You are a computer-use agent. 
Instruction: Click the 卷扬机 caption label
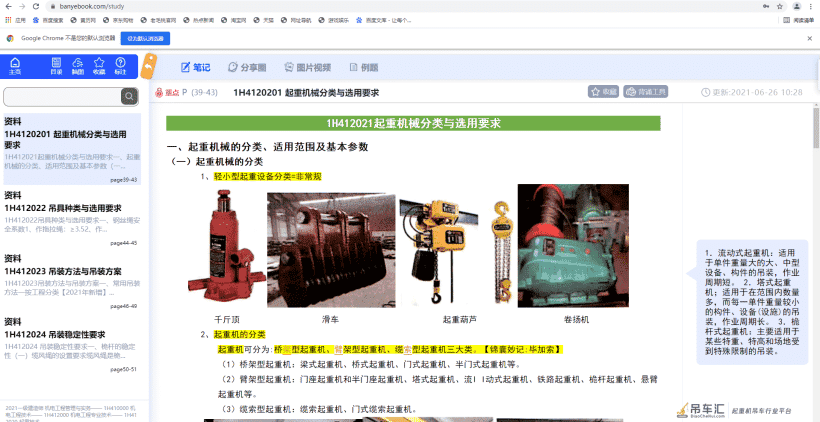pyautogui.click(x=576, y=319)
